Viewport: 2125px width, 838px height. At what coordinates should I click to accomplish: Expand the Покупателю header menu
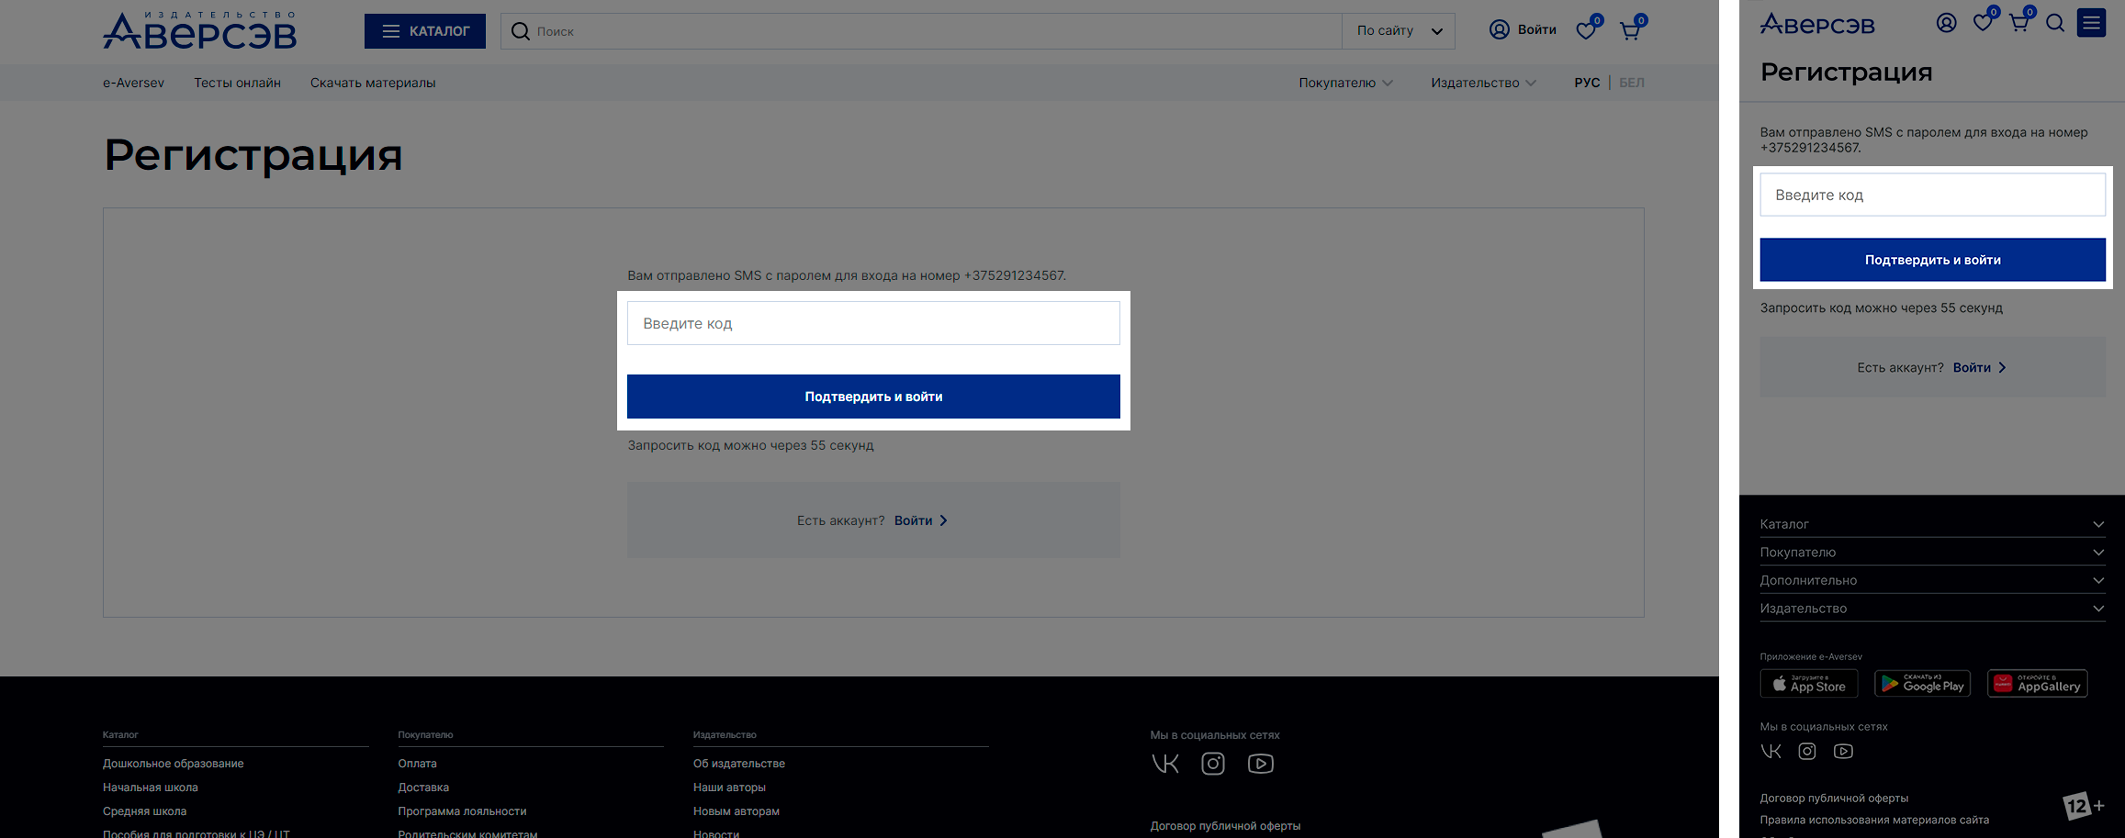point(1345,83)
